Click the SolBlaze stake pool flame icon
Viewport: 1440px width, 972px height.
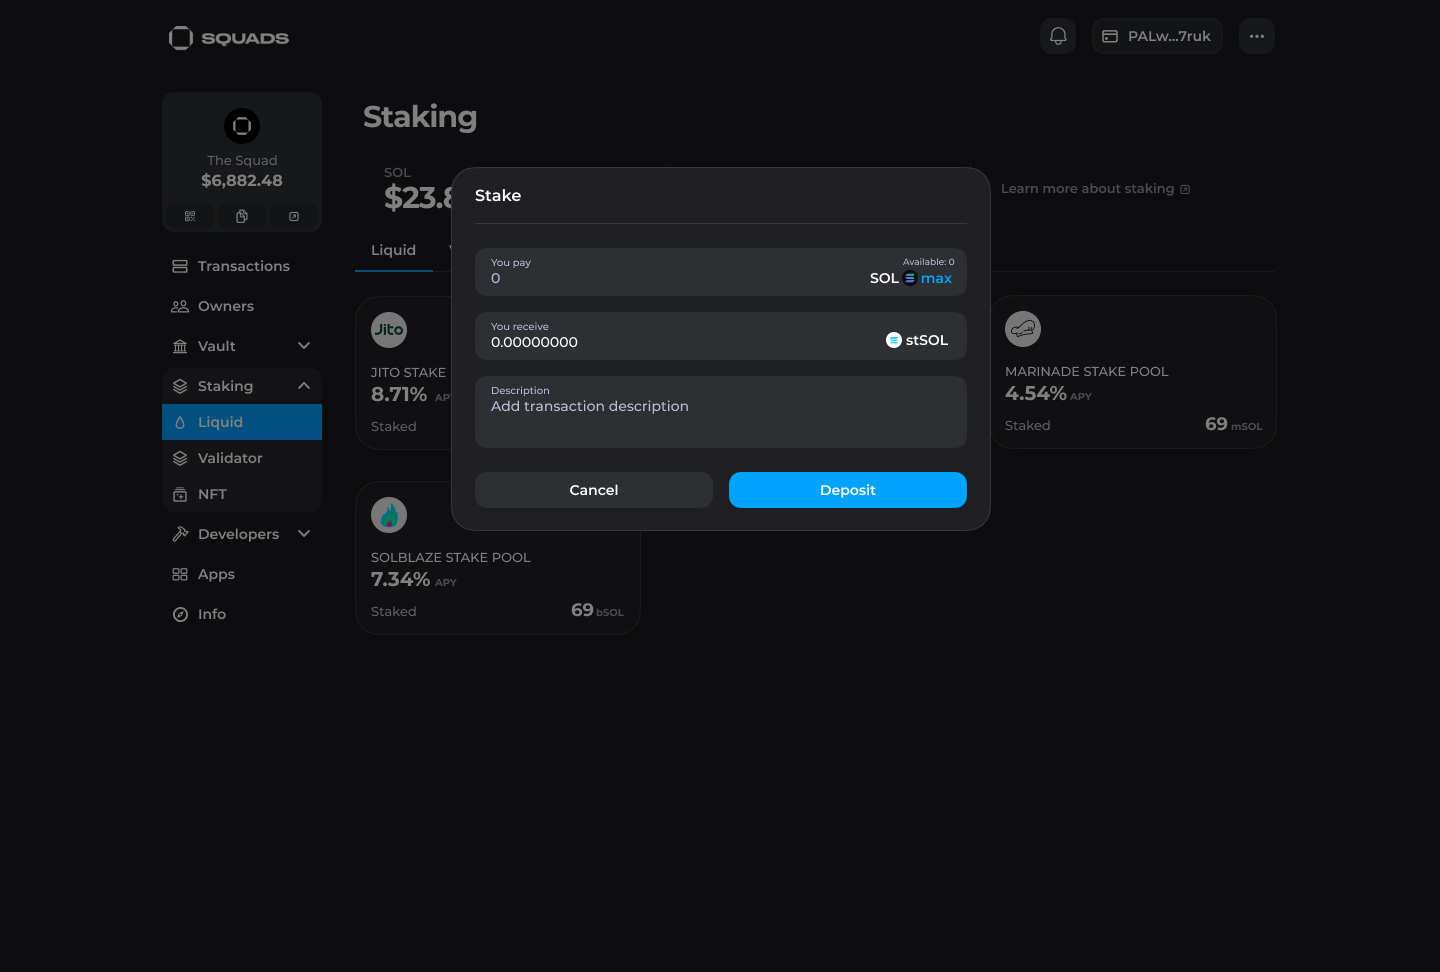(389, 515)
